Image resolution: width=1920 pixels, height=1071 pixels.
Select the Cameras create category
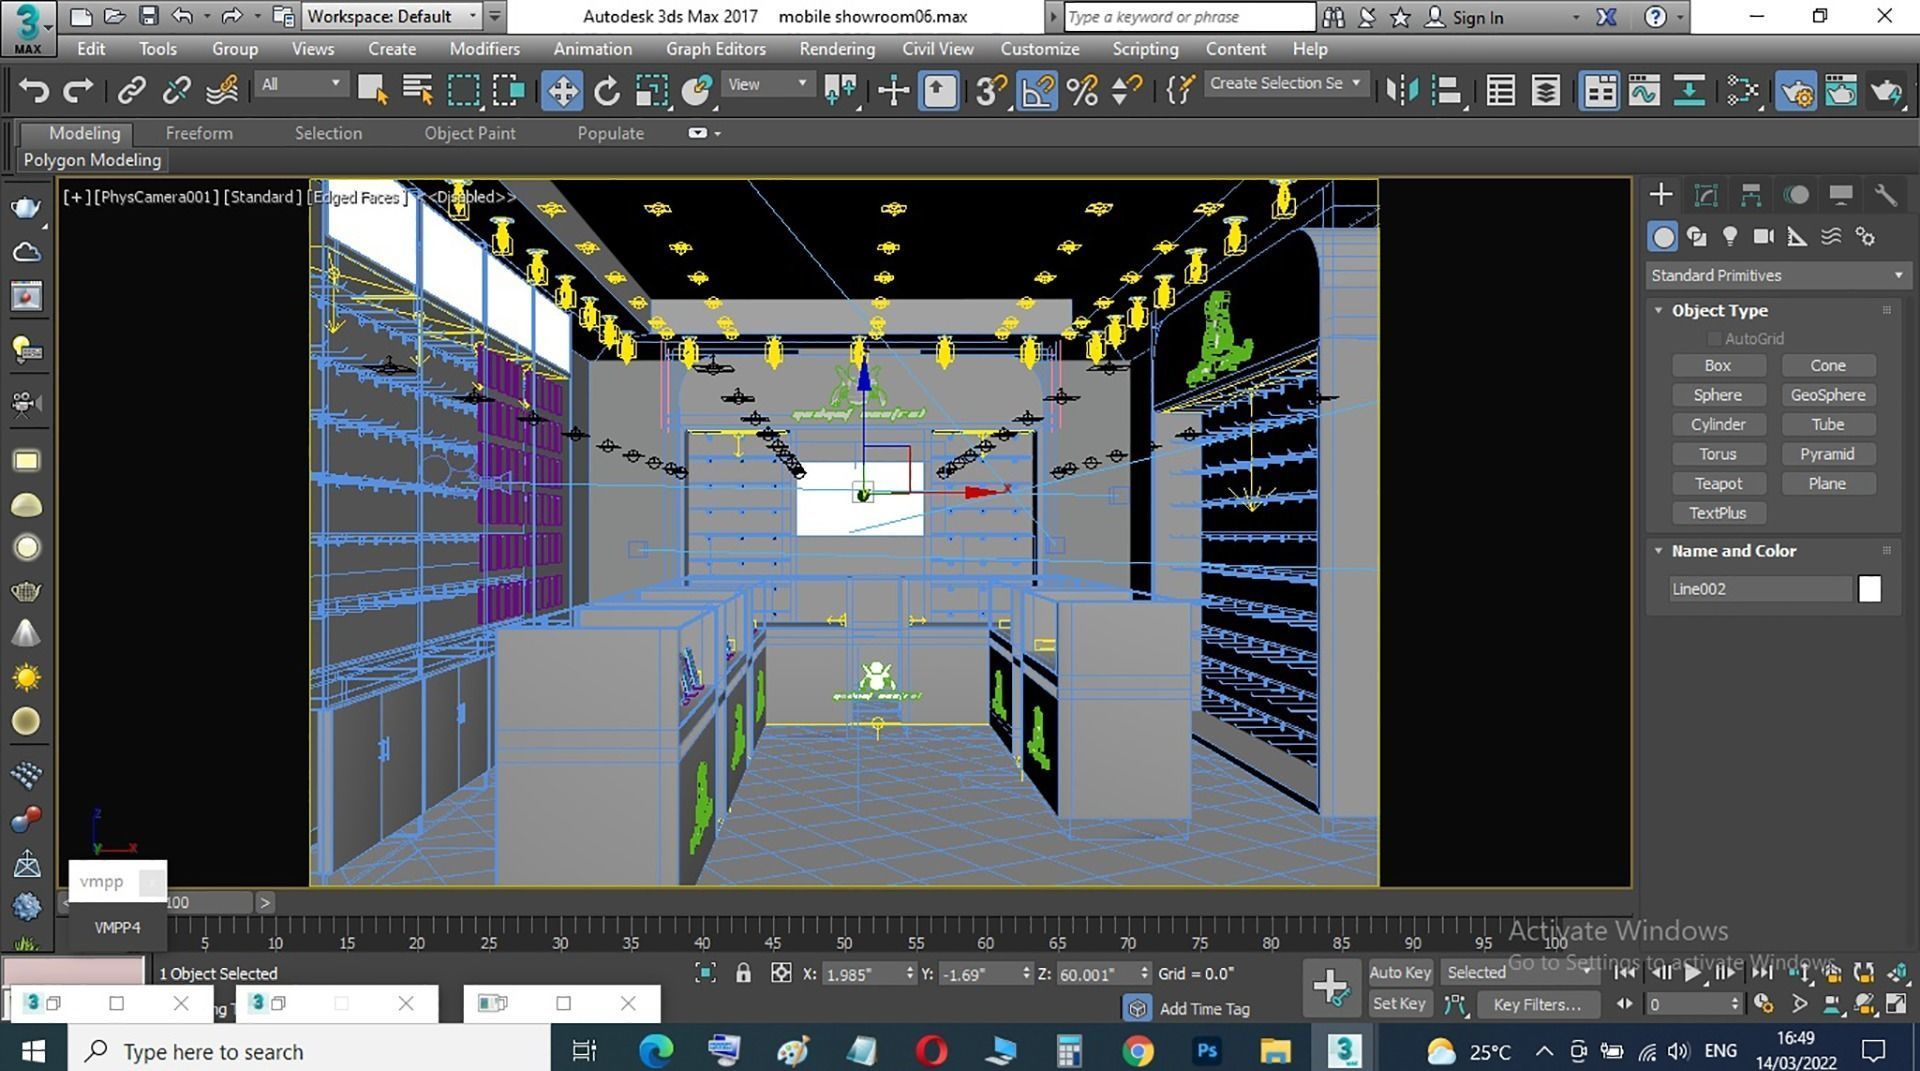(1764, 237)
